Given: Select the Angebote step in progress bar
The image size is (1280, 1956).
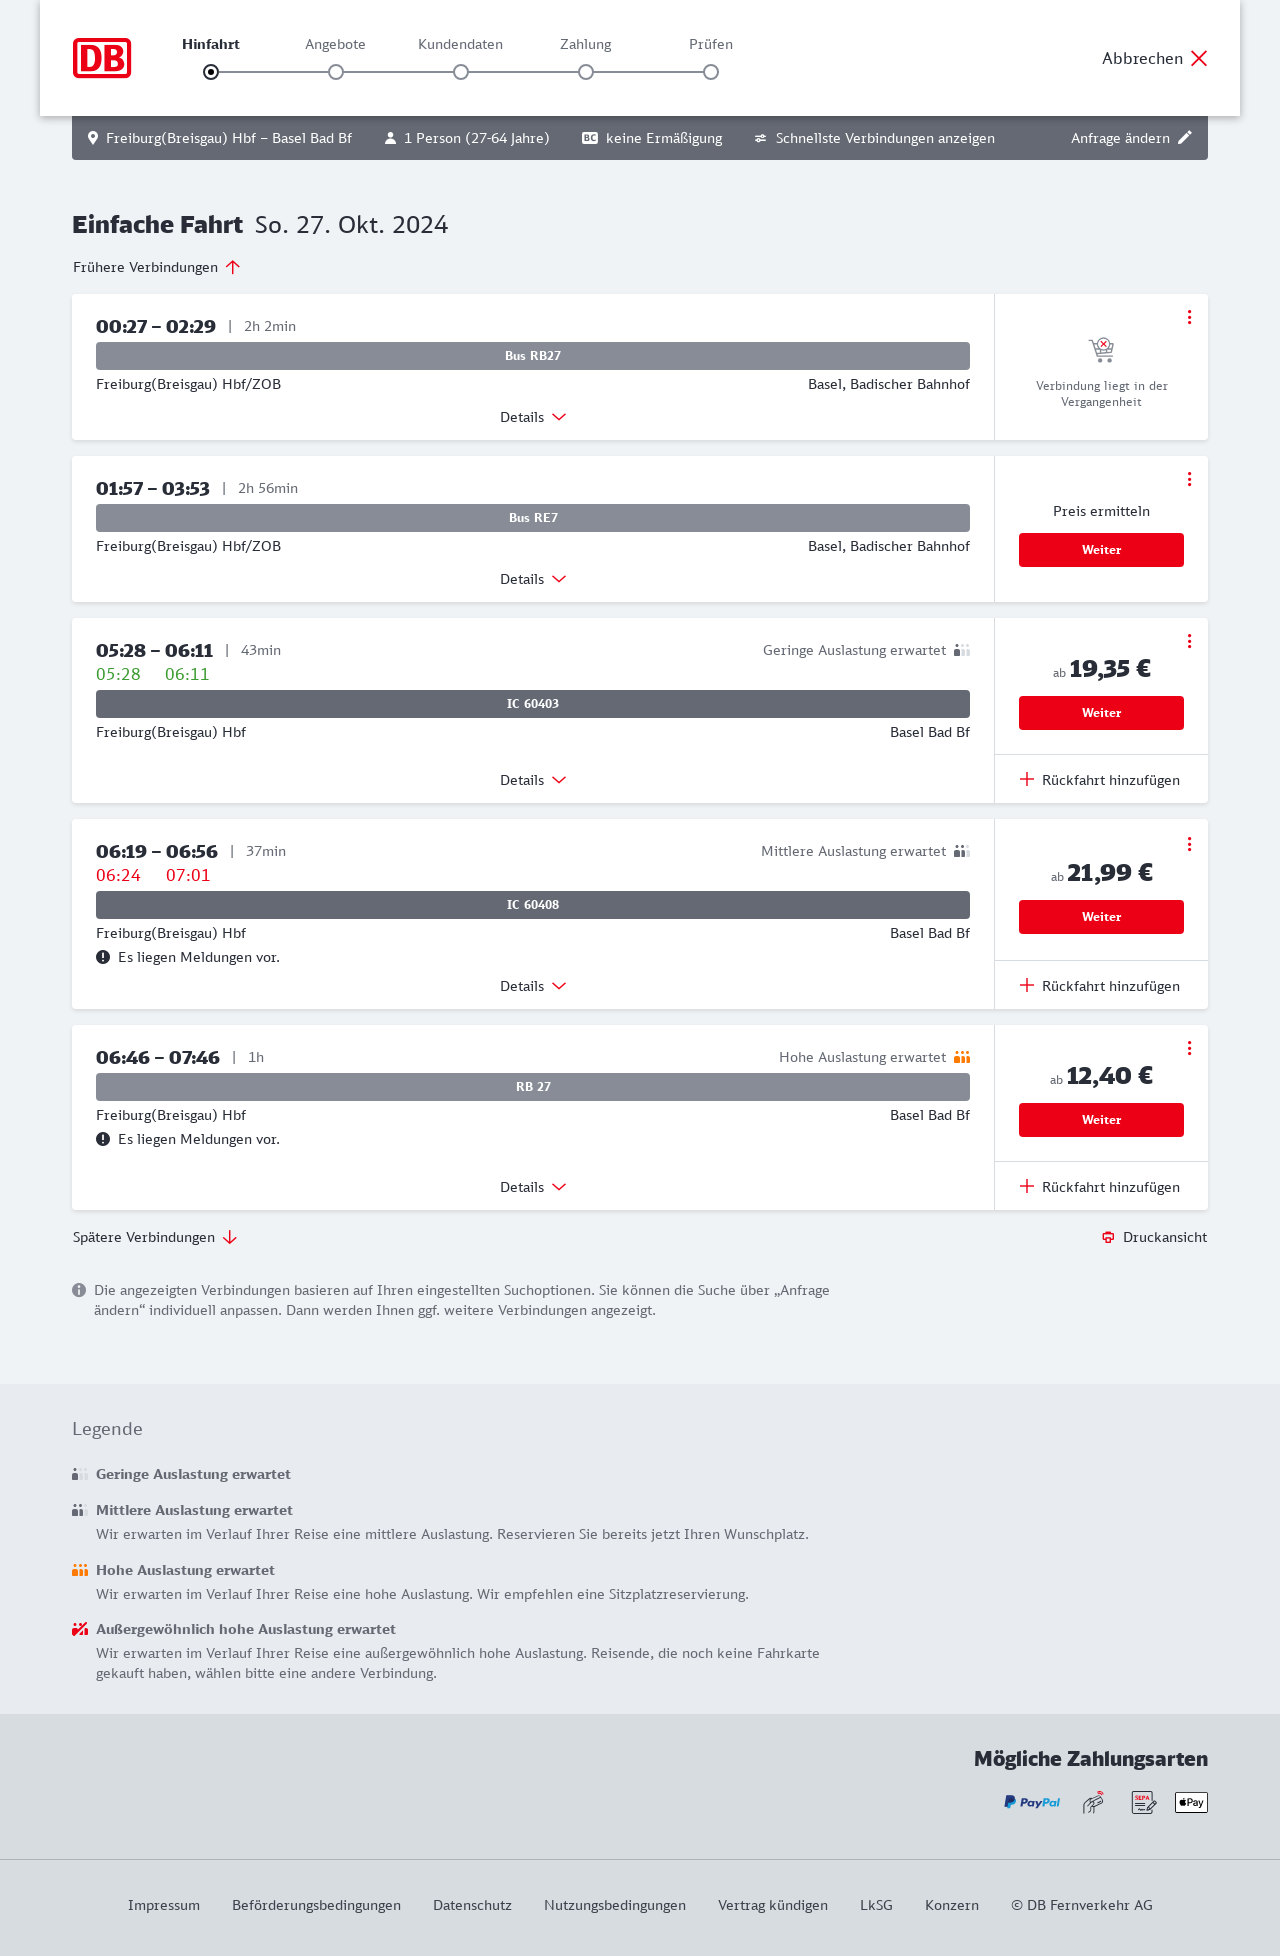Looking at the screenshot, I should [336, 72].
